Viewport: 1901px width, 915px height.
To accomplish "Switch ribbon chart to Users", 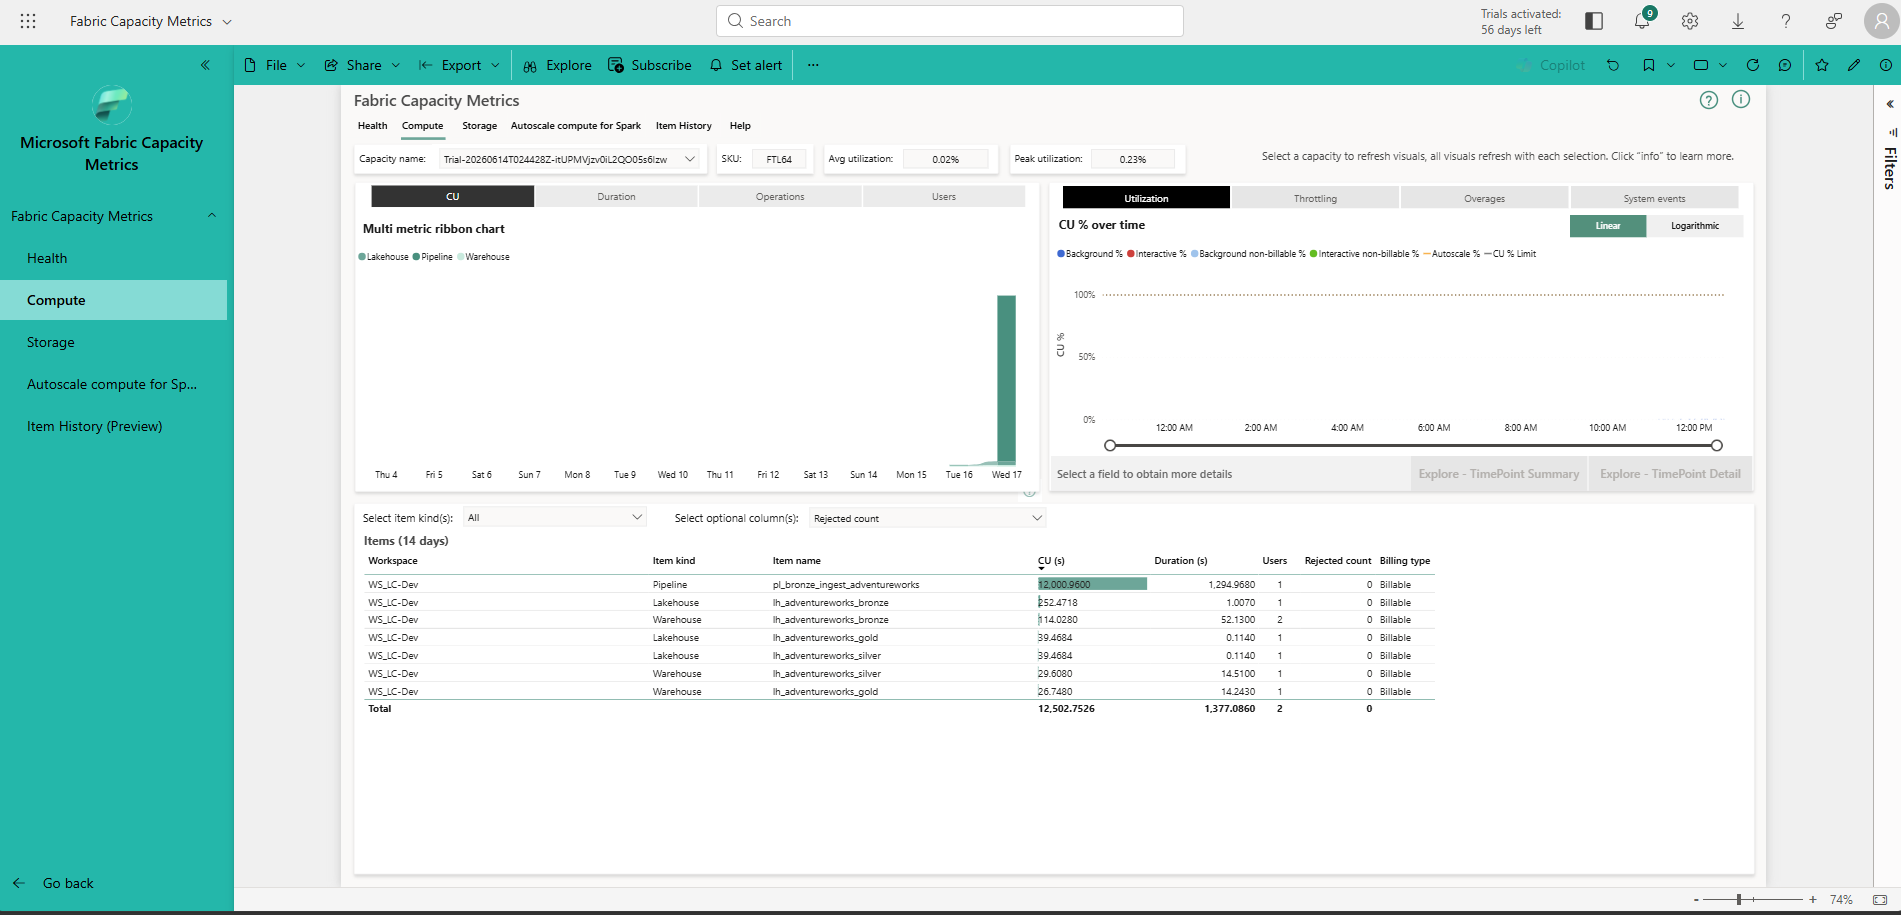I will pyautogui.click(x=944, y=197).
